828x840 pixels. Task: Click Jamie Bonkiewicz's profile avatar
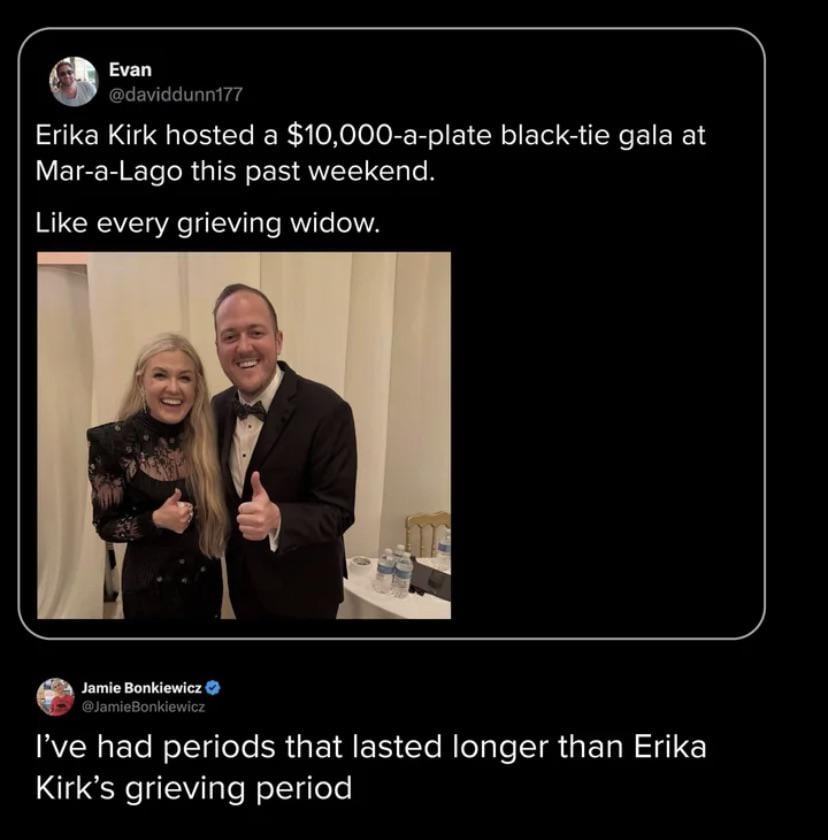pos(56,696)
